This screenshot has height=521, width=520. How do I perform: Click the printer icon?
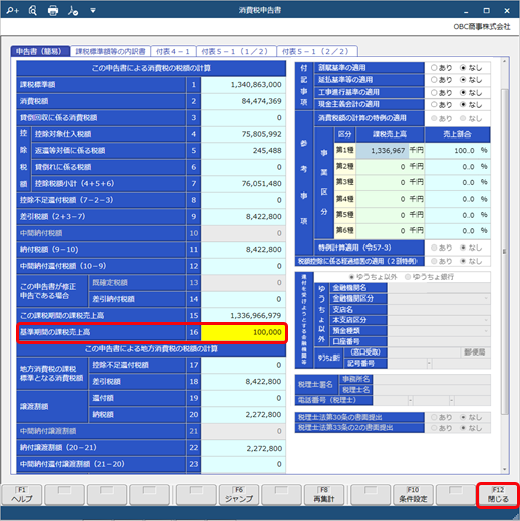tap(53, 10)
